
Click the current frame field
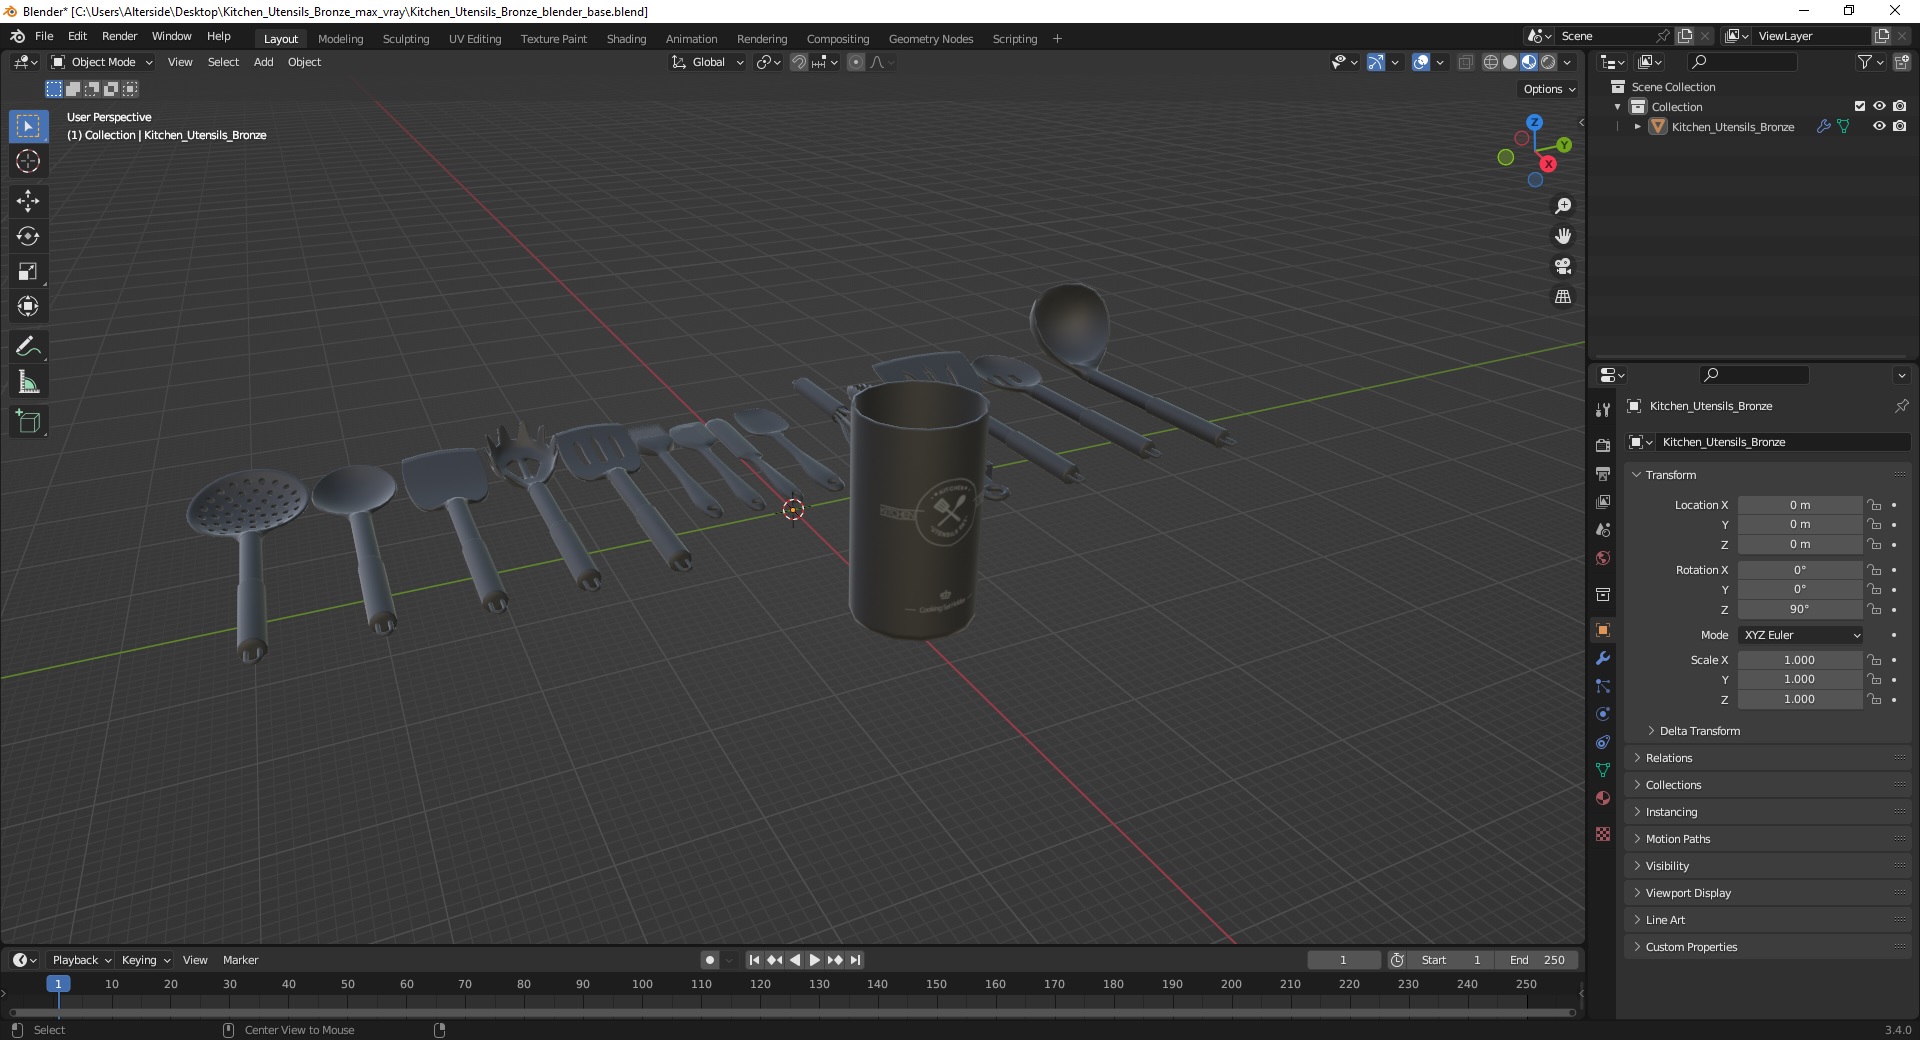click(x=1343, y=960)
